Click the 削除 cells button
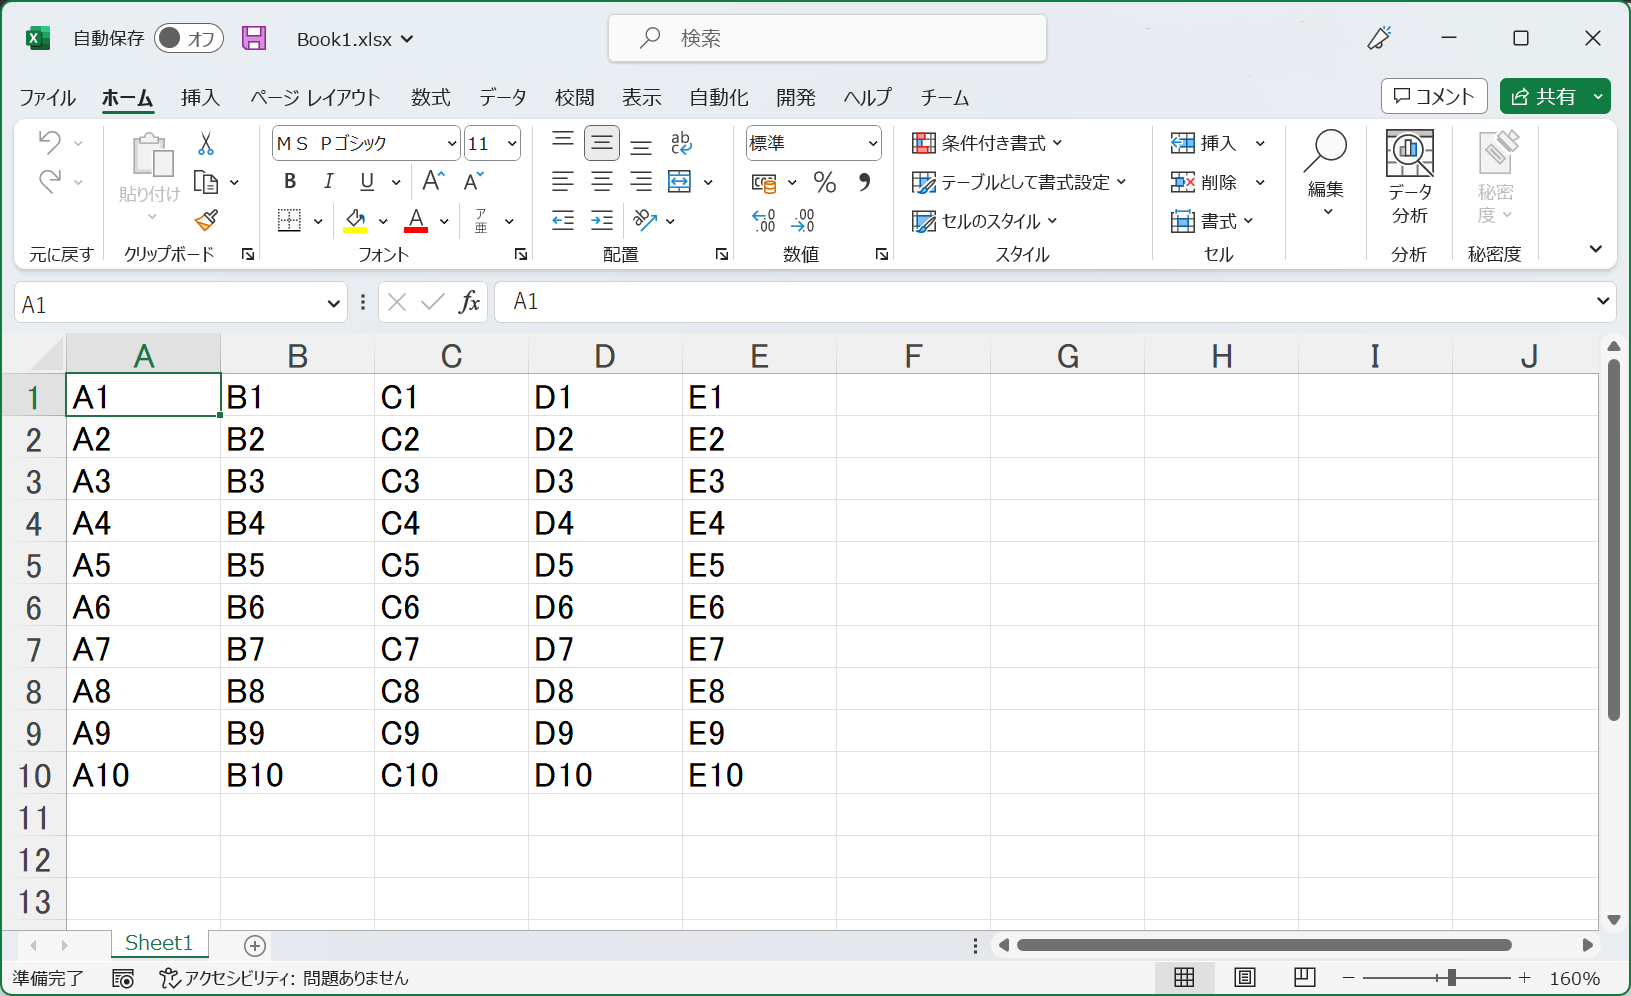The height and width of the screenshot is (996, 1631). point(1204,182)
